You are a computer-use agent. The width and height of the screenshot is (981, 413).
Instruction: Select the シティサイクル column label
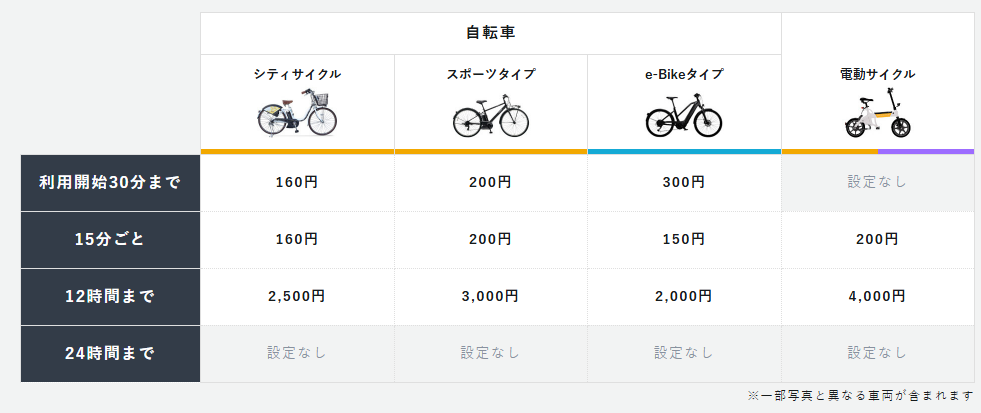(297, 74)
